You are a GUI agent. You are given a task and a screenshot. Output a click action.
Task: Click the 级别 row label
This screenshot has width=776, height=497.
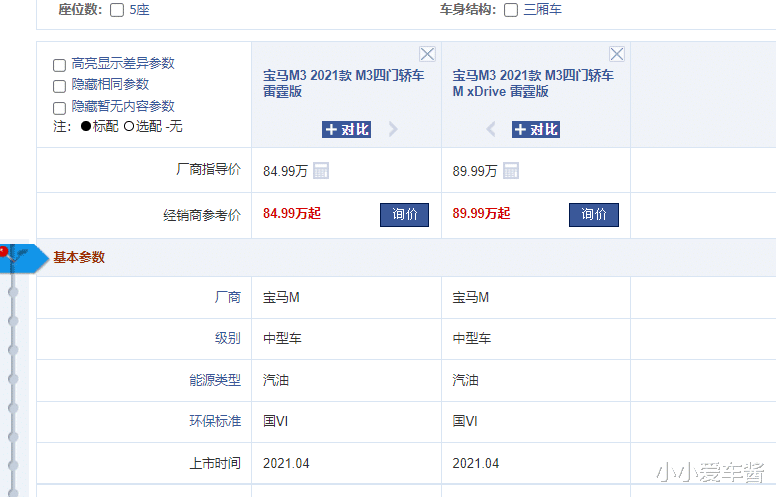(x=228, y=338)
